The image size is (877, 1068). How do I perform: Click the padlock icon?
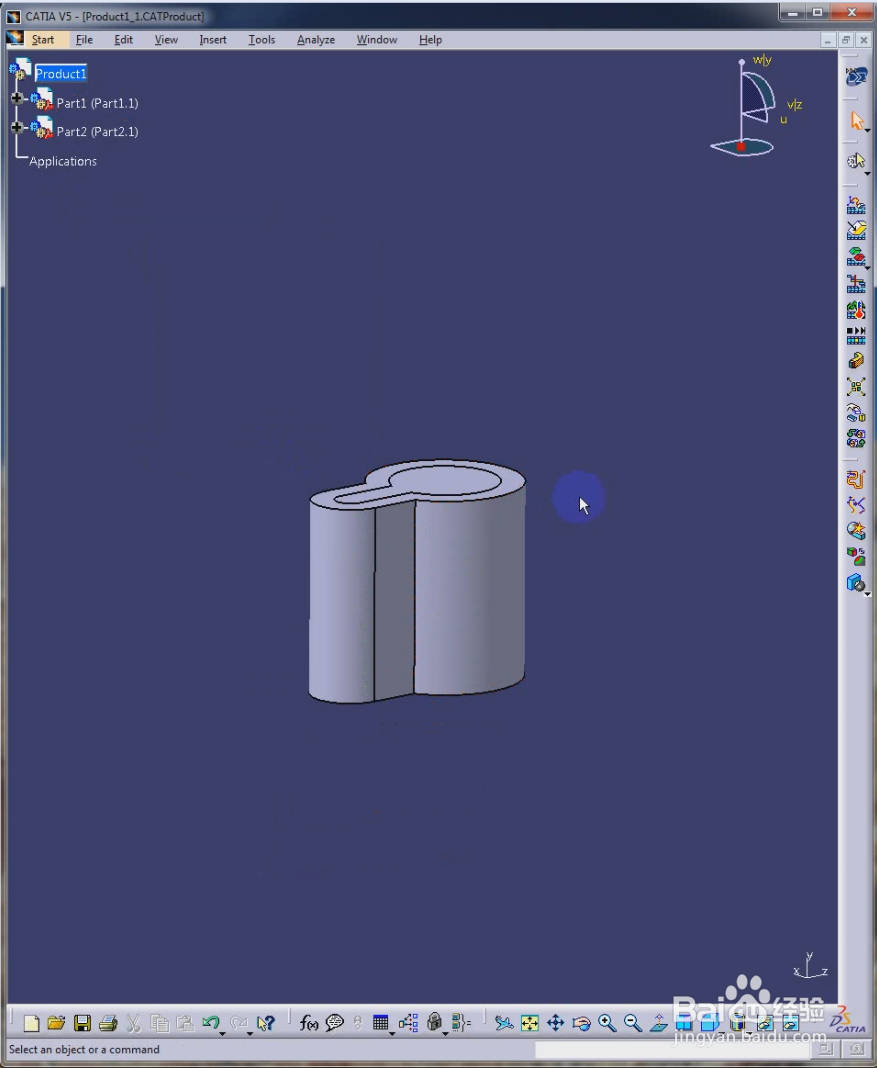[434, 1022]
